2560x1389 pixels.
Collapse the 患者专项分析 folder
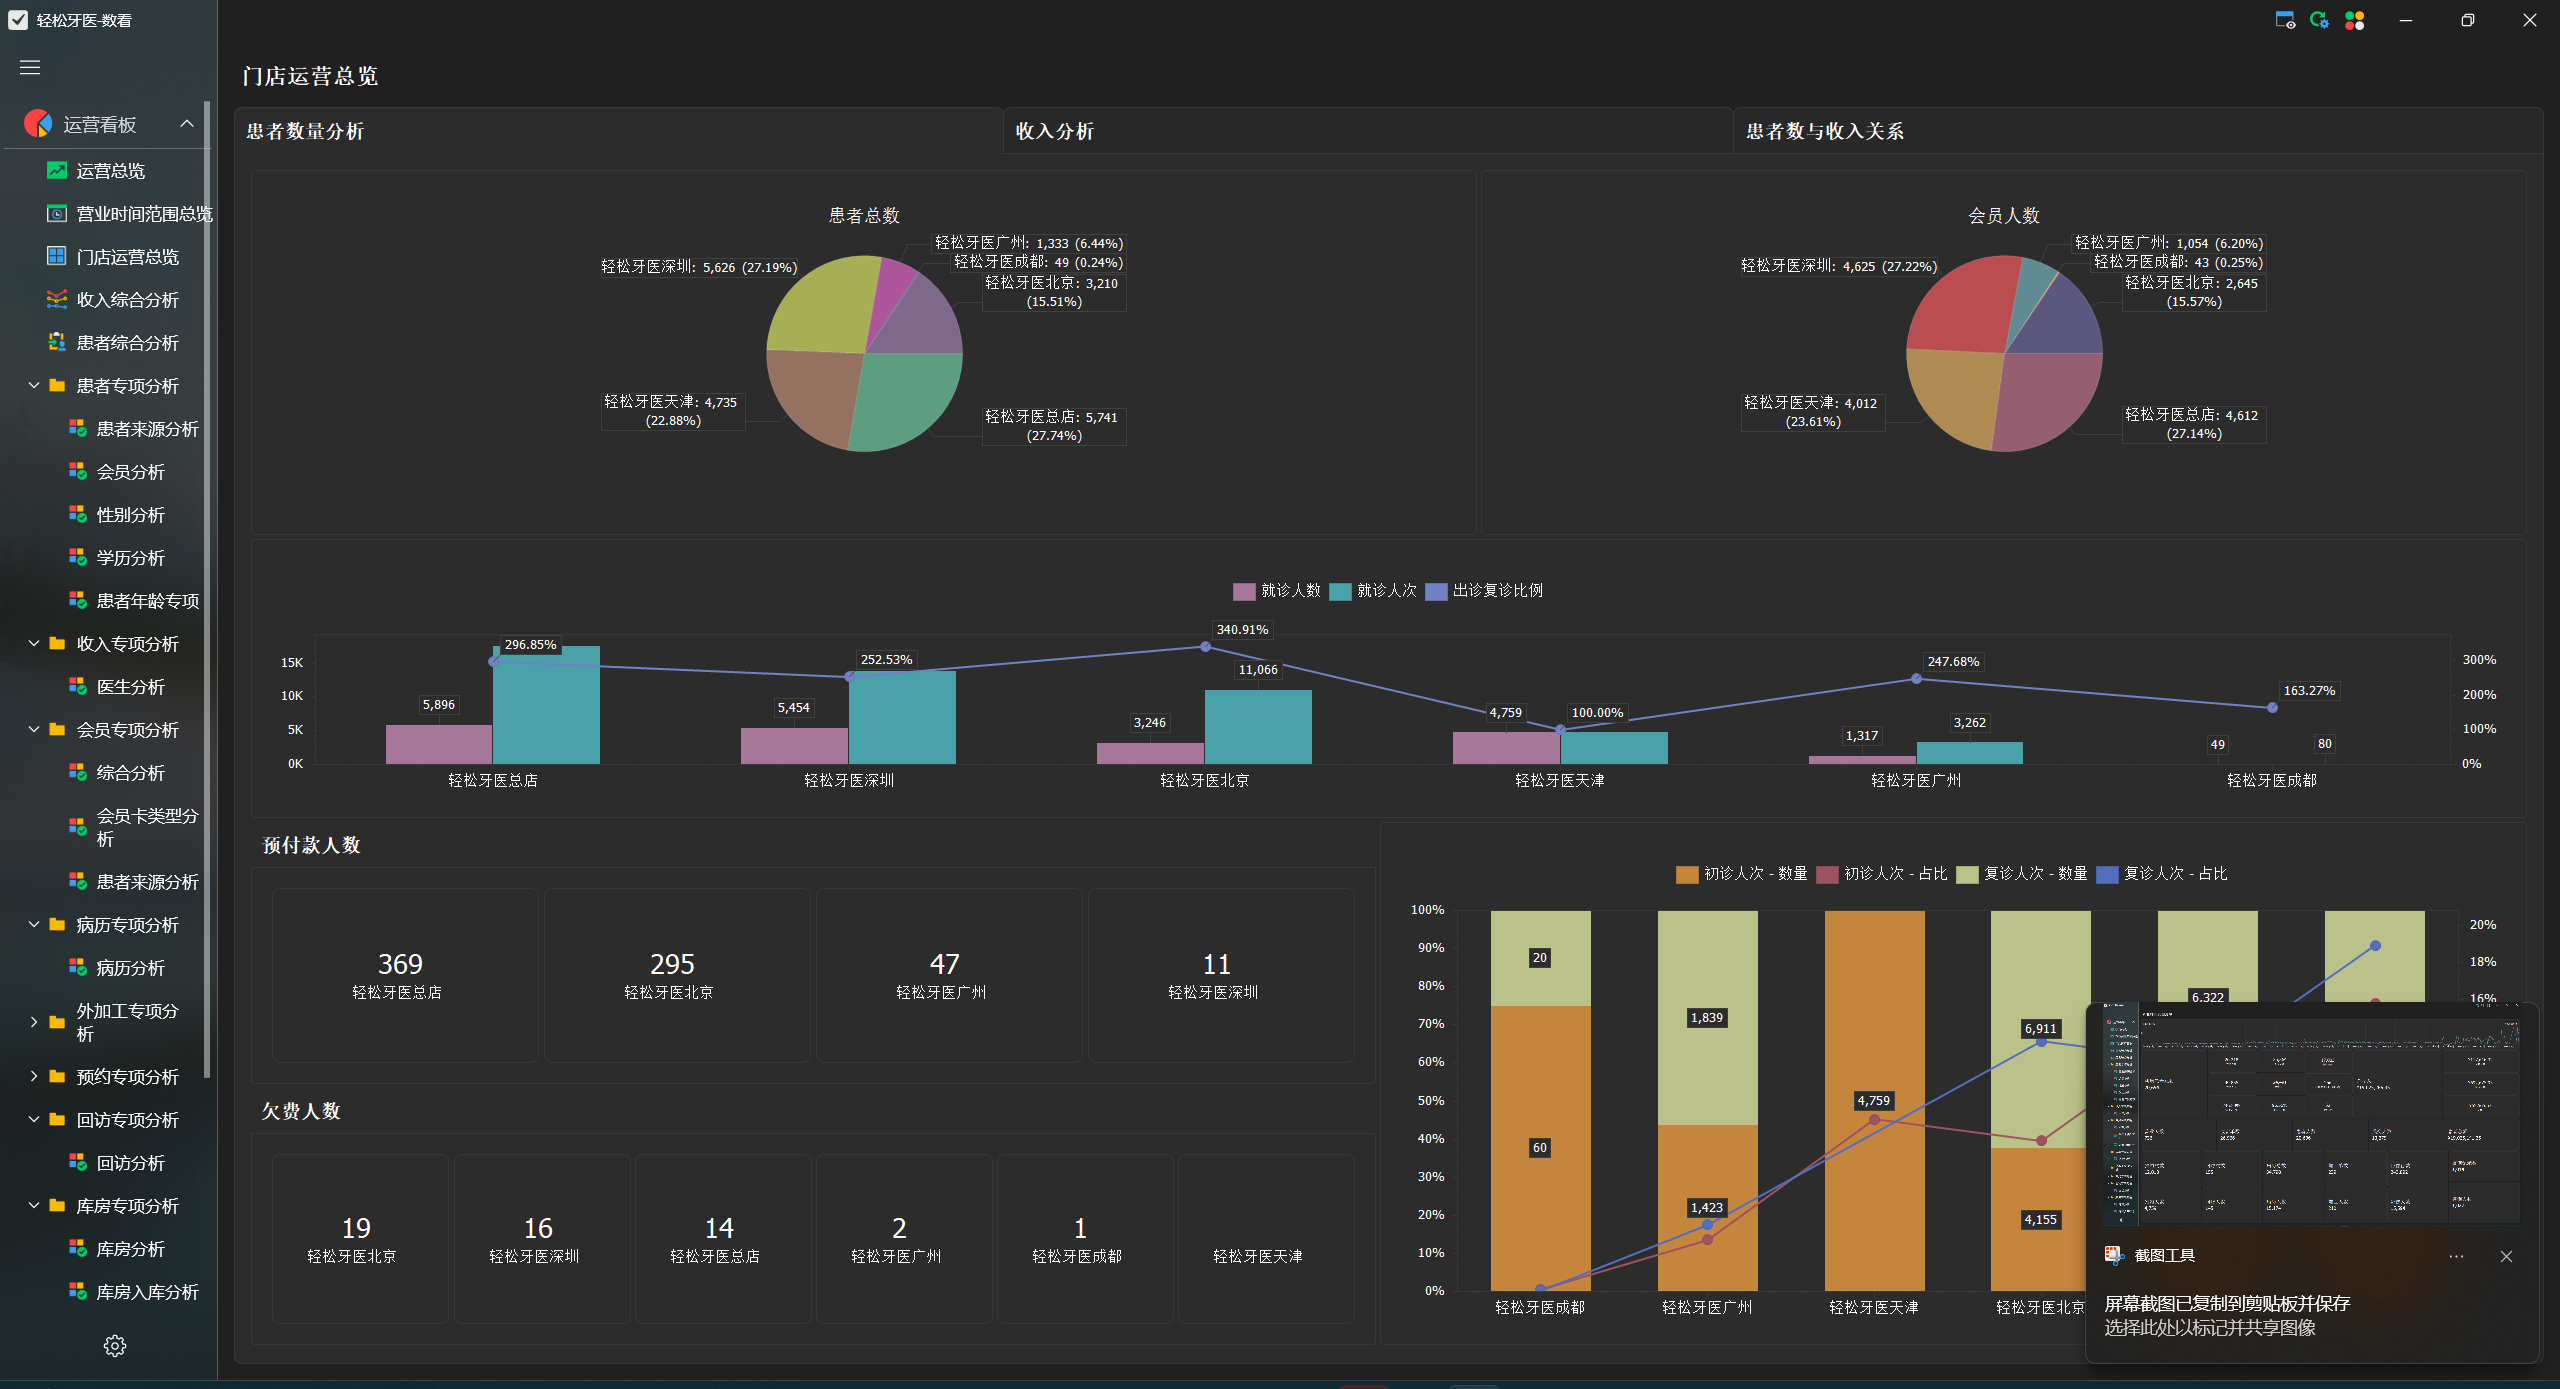pyautogui.click(x=34, y=386)
